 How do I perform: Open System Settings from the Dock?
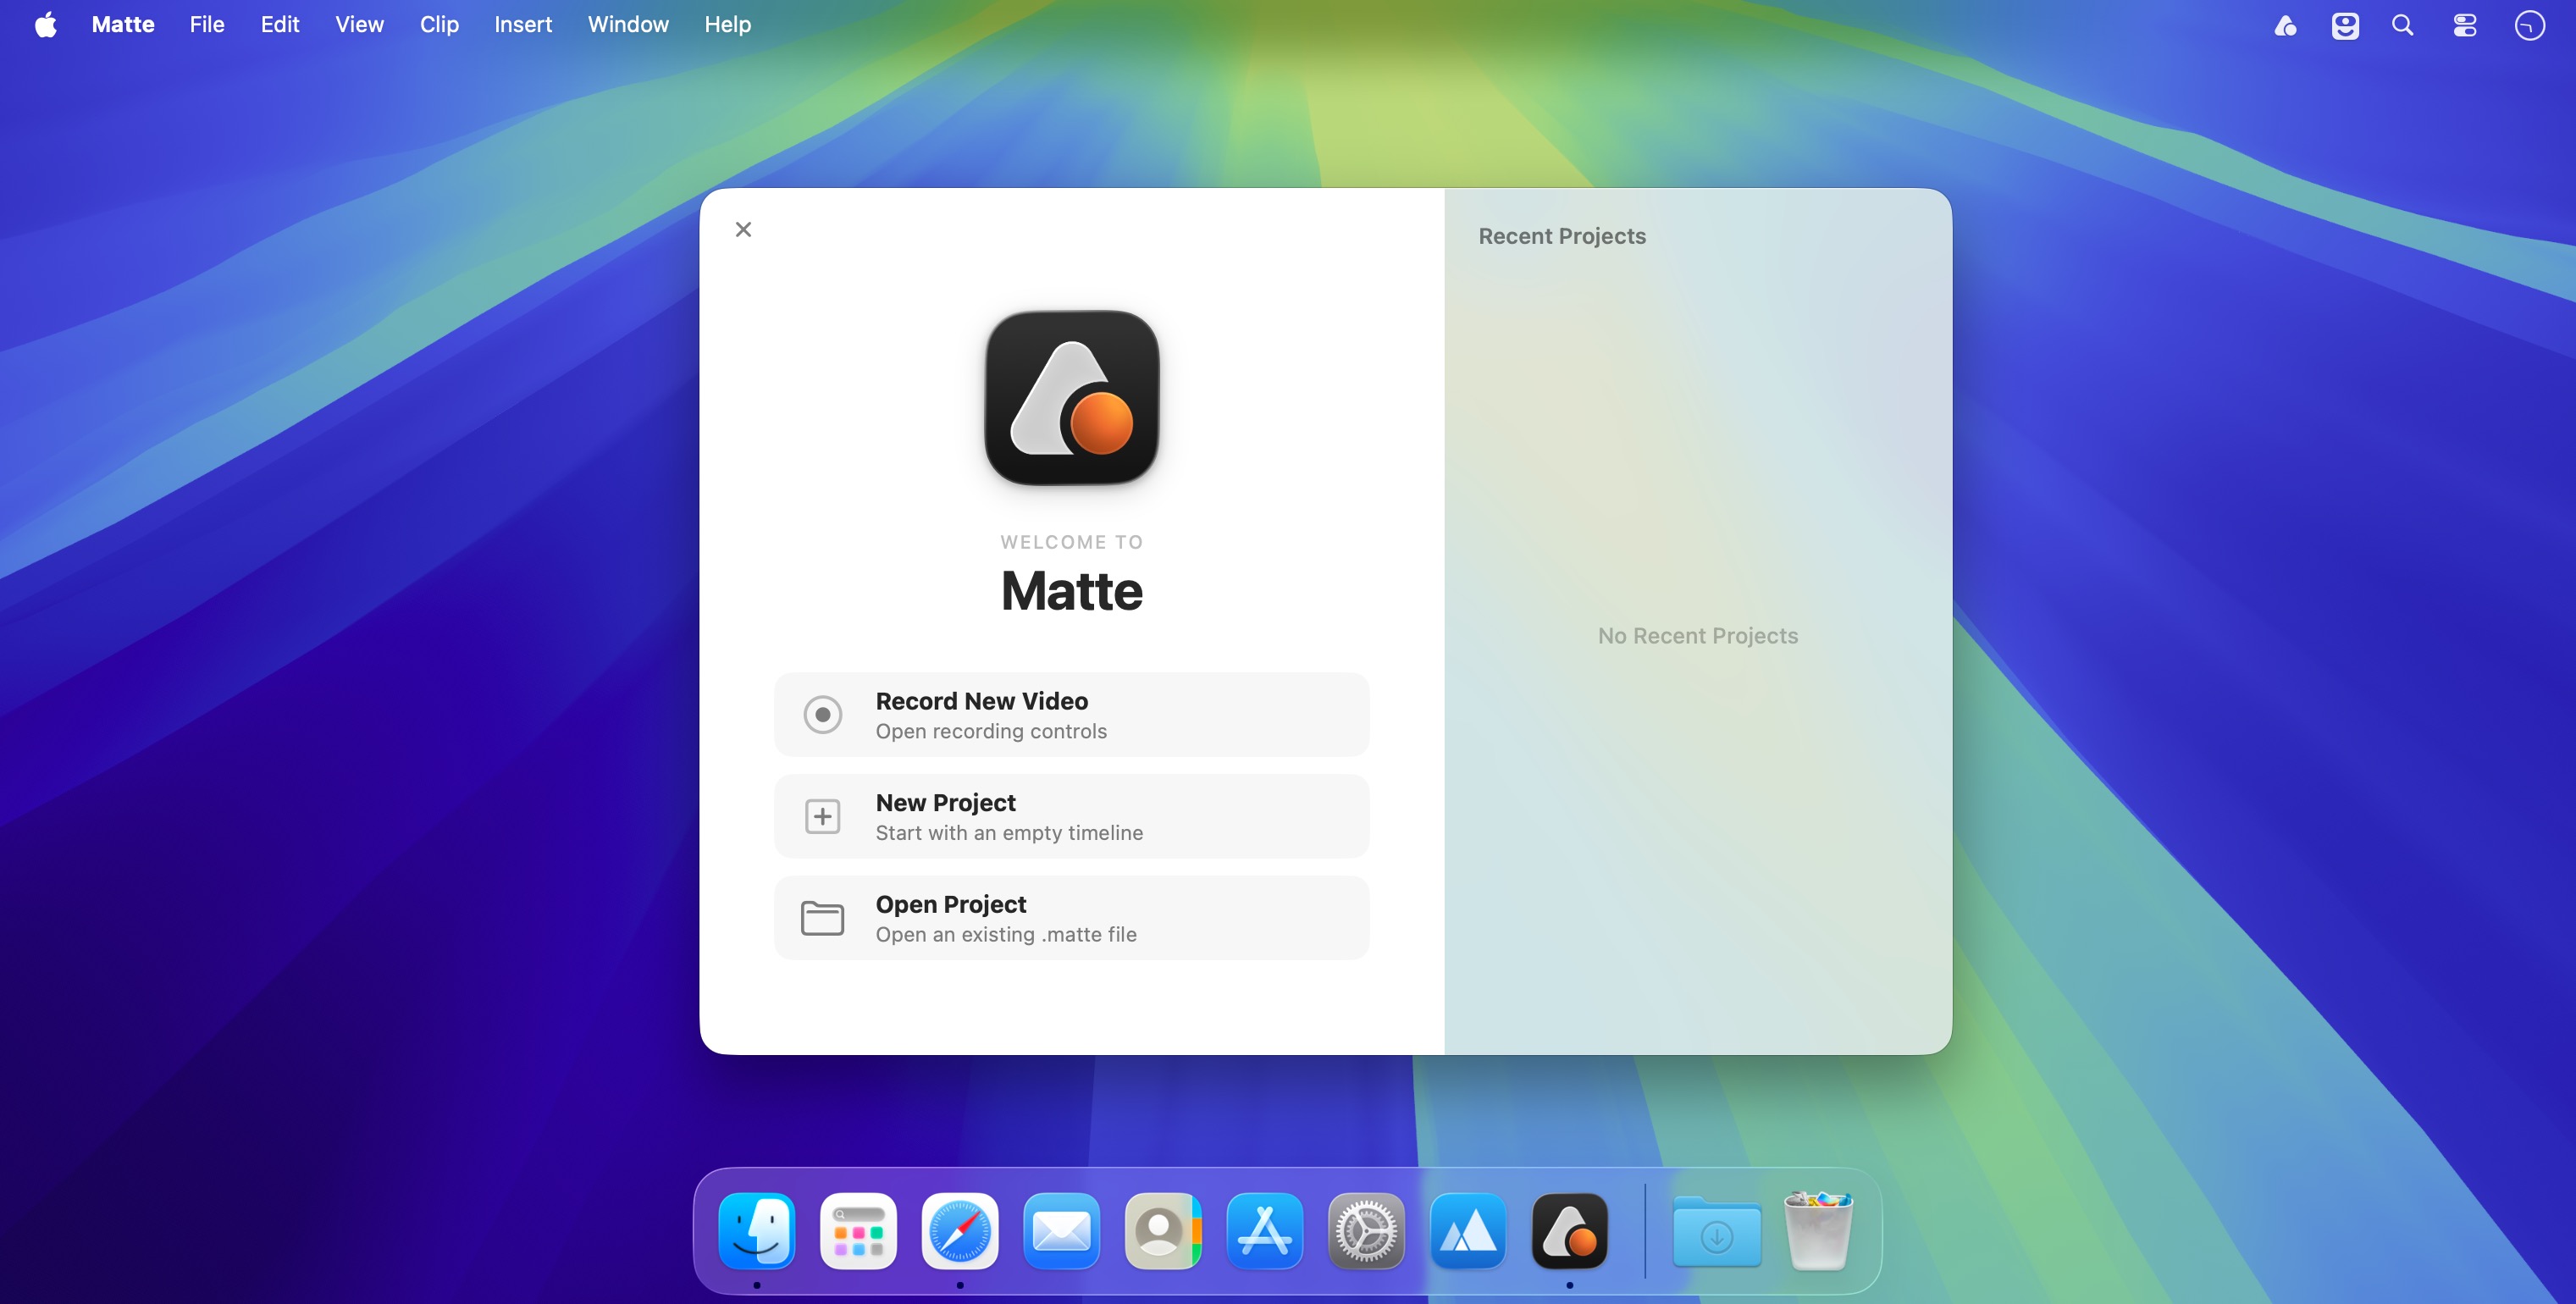pos(1366,1231)
